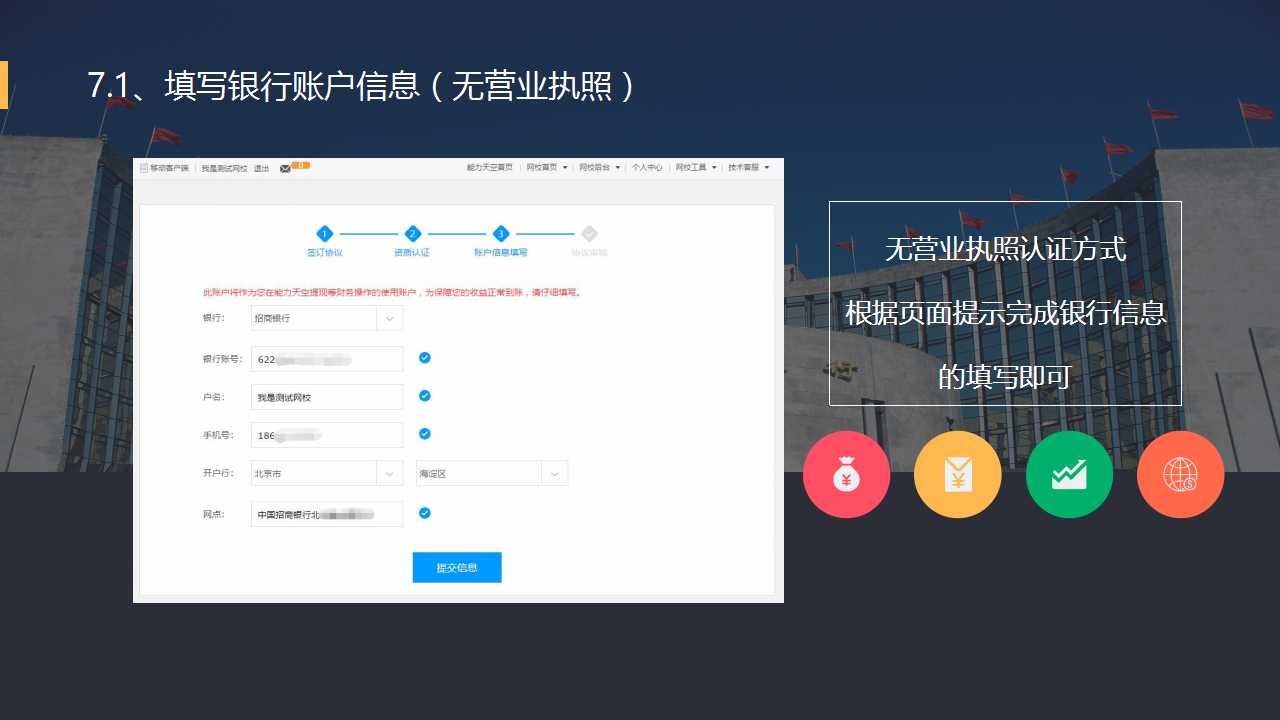
Task: Click the red money bag circle icon
Action: coord(846,475)
